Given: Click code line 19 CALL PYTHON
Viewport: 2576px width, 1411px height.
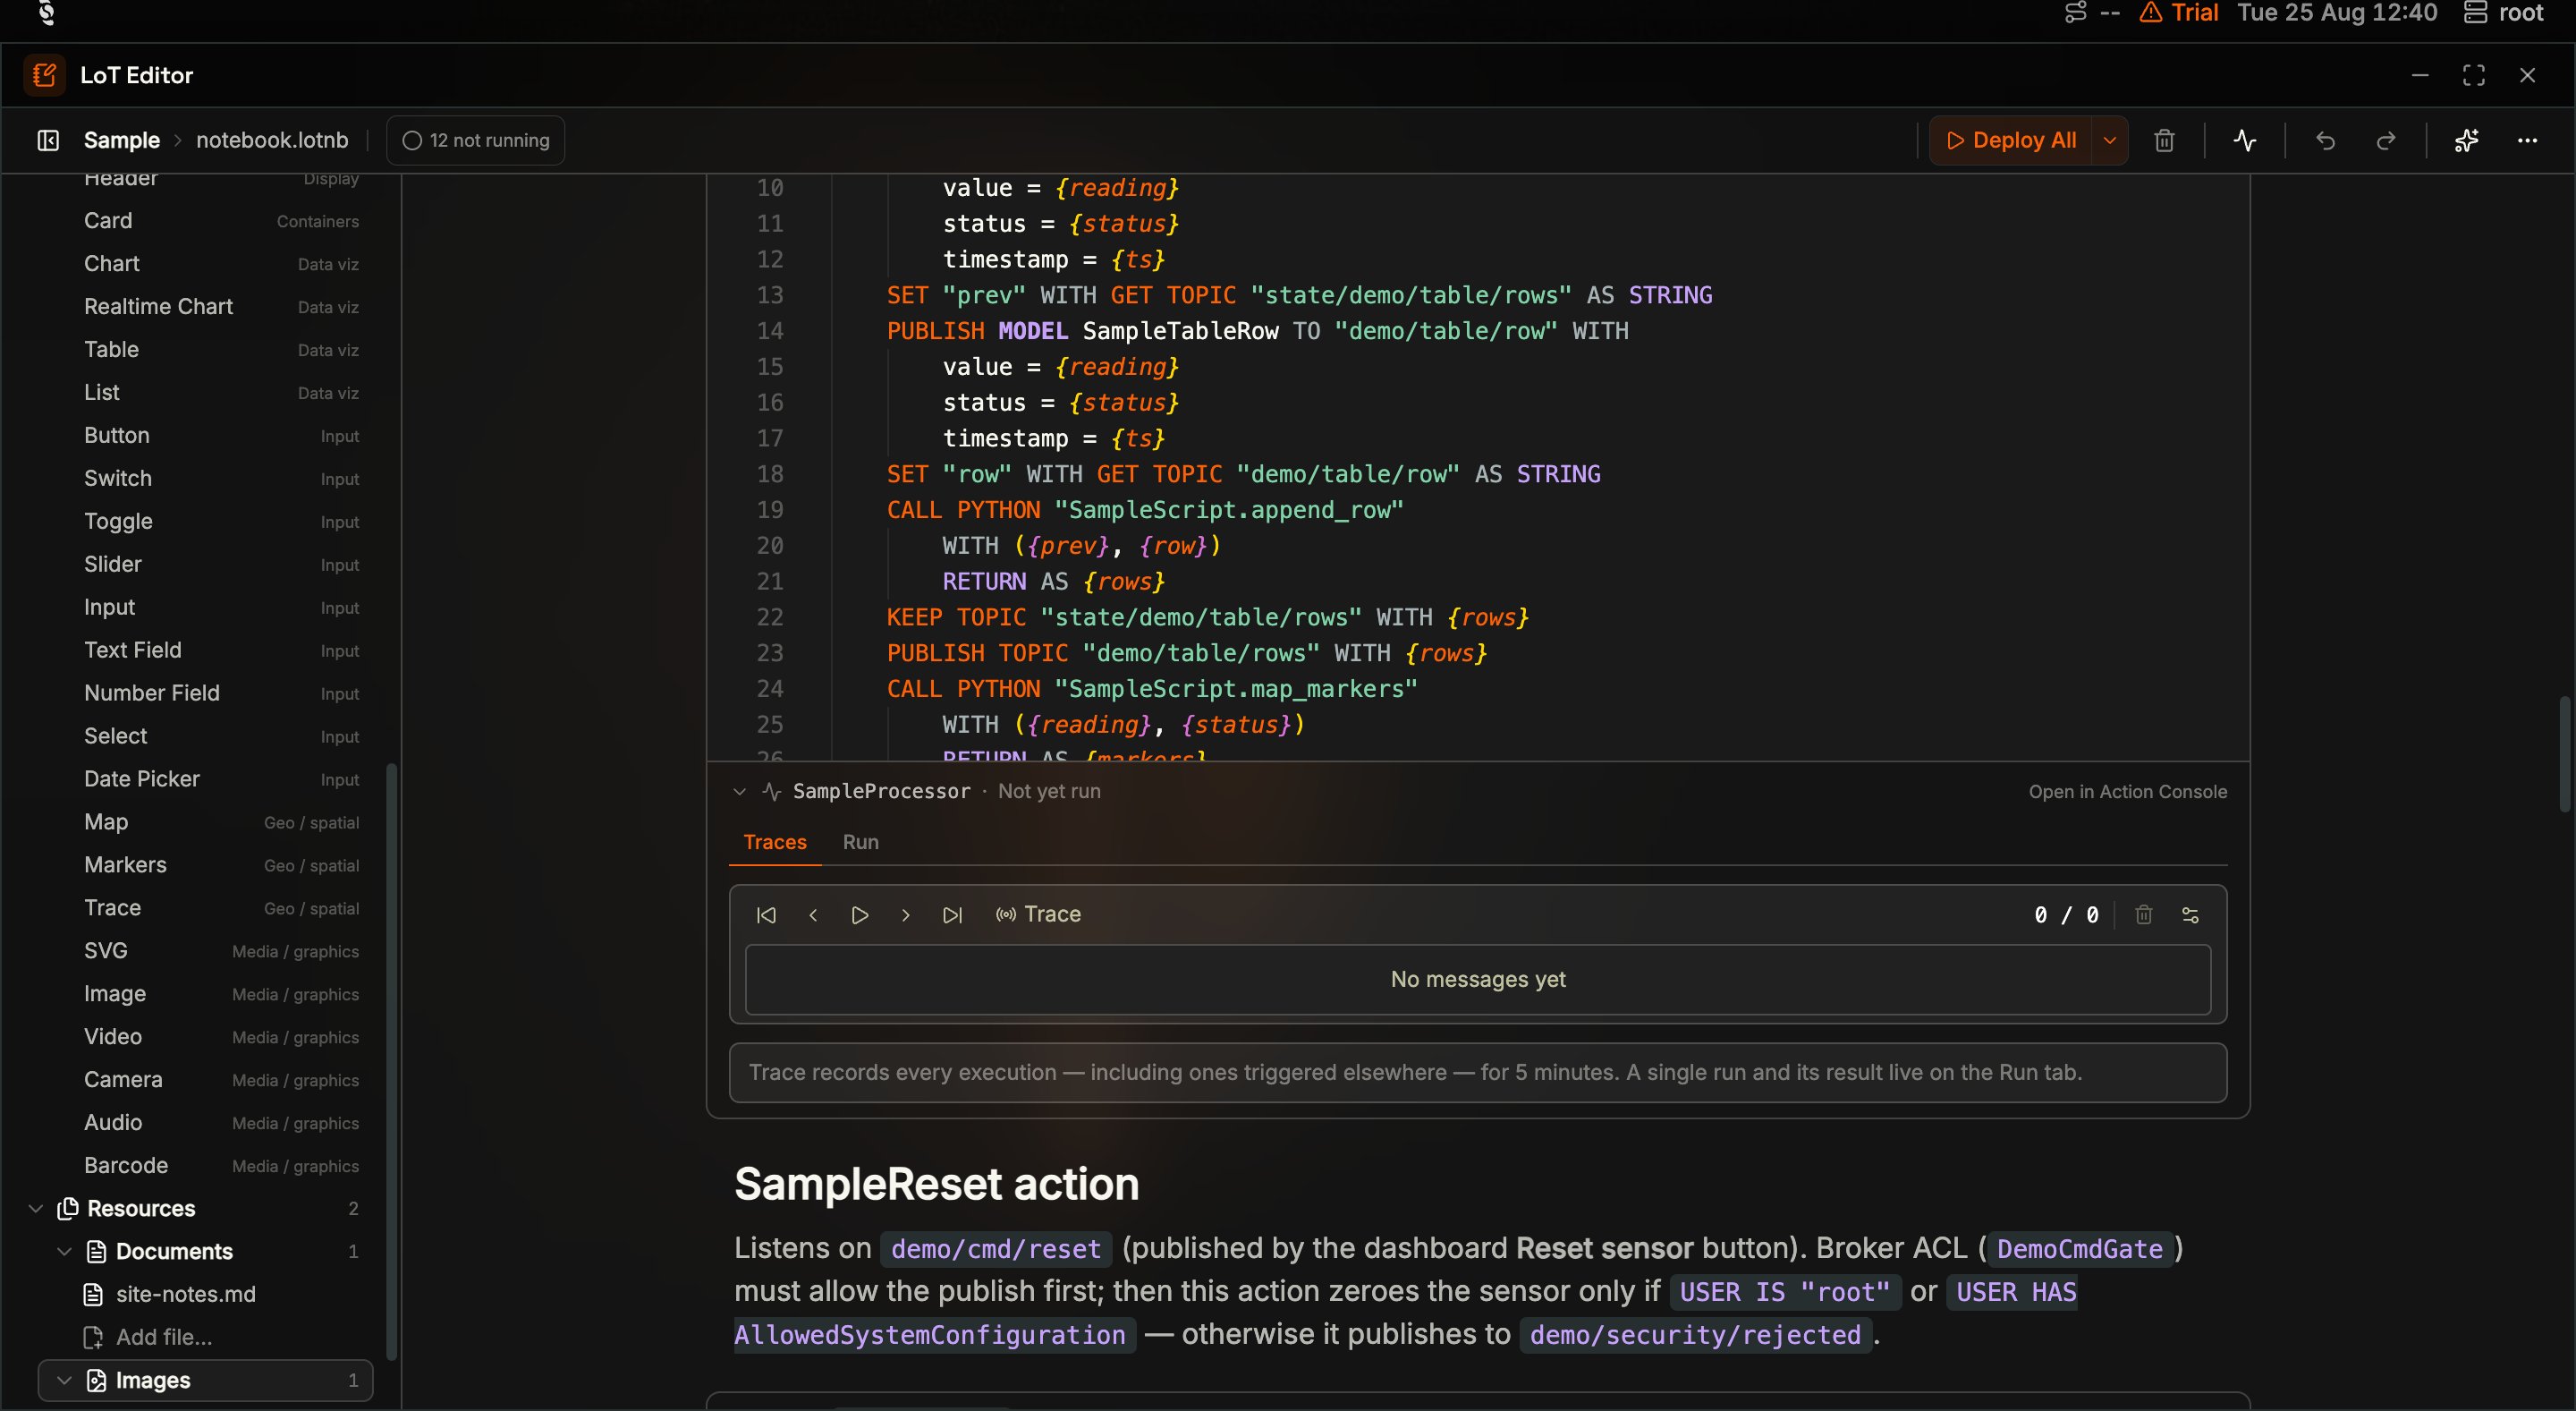Looking at the screenshot, I should pyautogui.click(x=1145, y=510).
